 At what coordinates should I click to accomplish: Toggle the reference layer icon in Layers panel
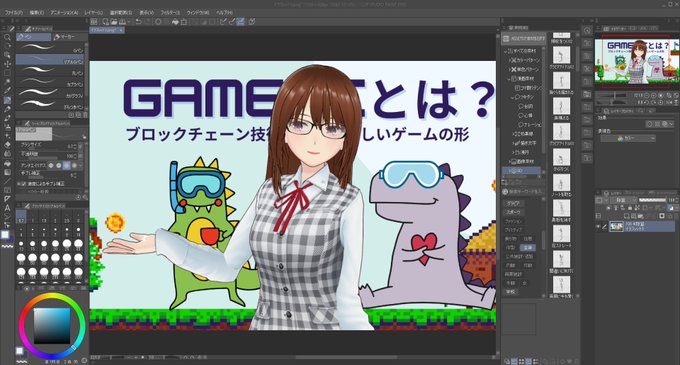click(616, 208)
